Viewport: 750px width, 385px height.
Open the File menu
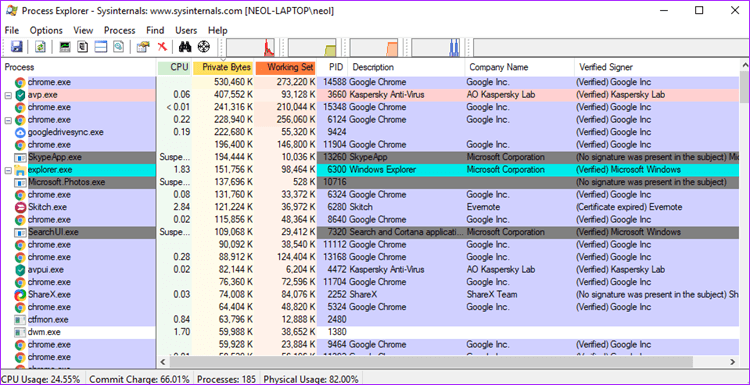pyautogui.click(x=12, y=30)
